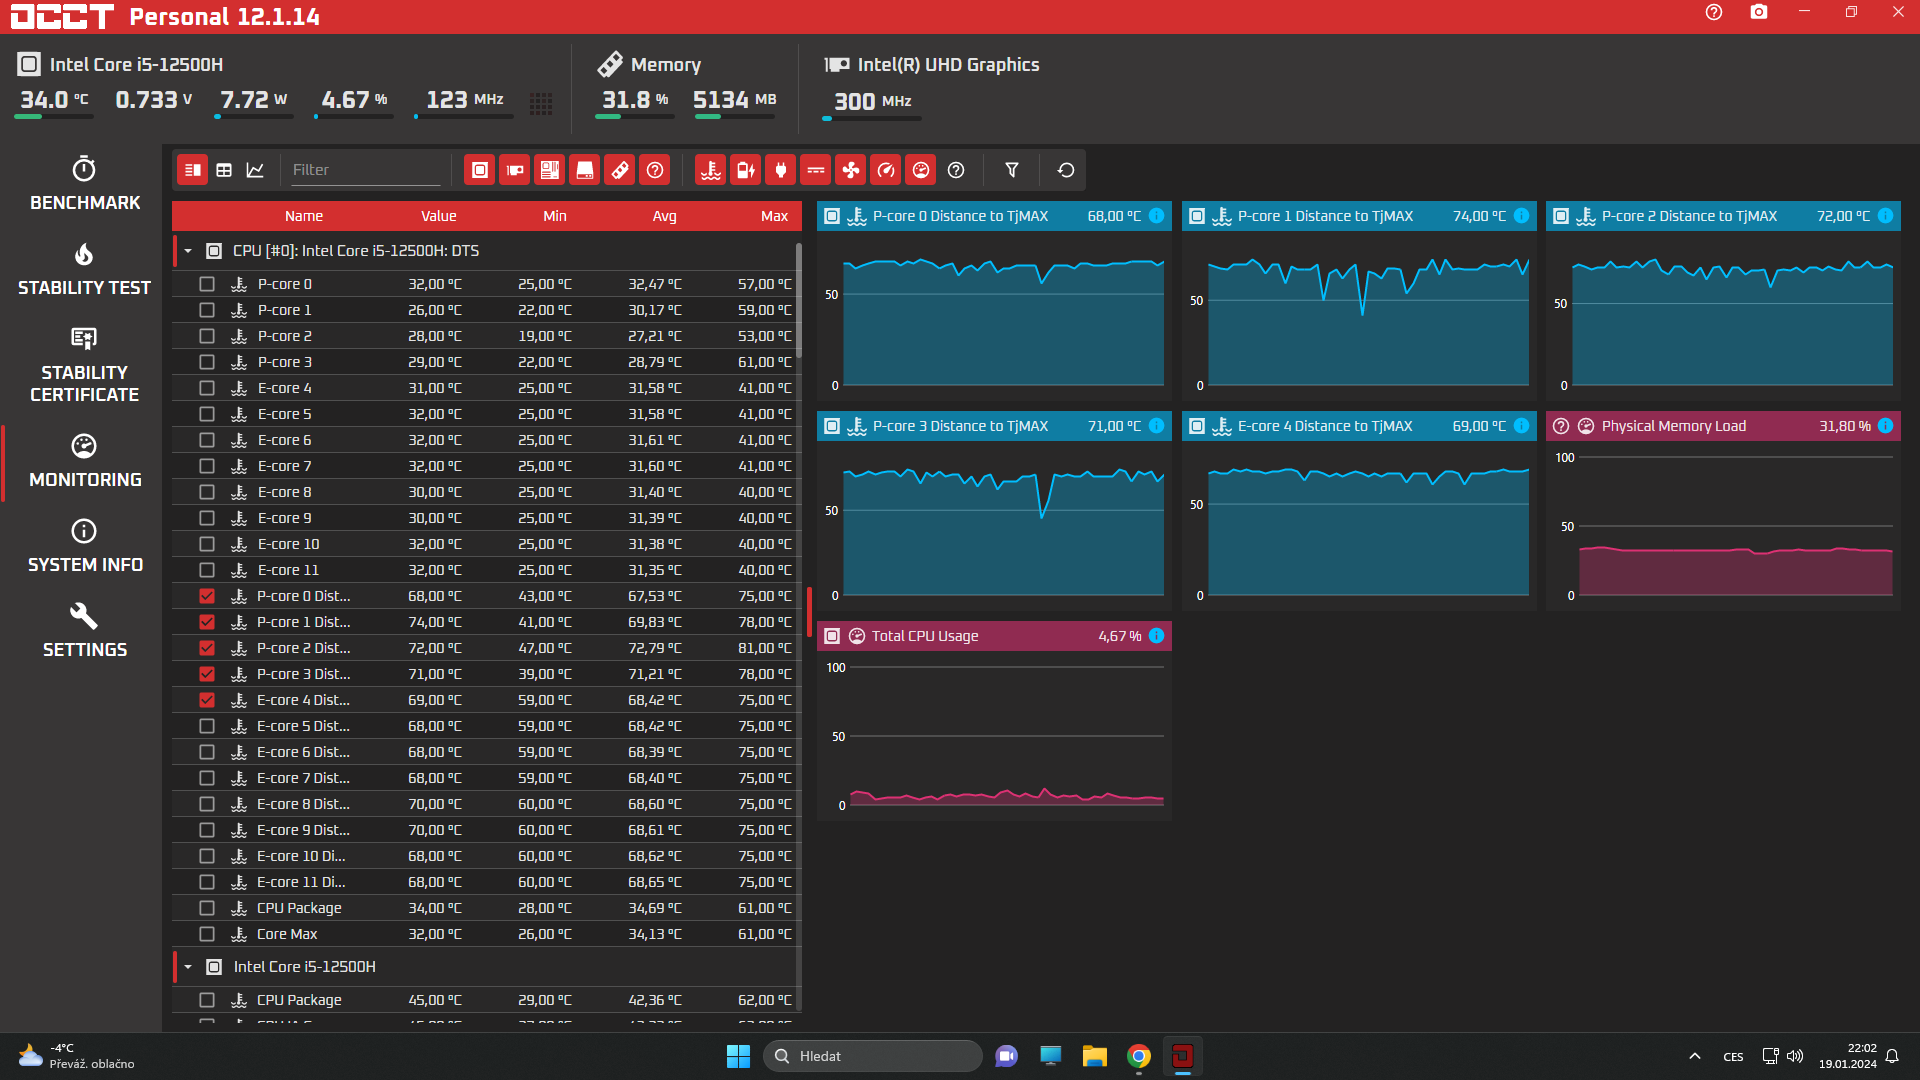This screenshot has height=1080, width=1920.
Task: Open File Explorer from the taskbar
Action: 1095,1056
